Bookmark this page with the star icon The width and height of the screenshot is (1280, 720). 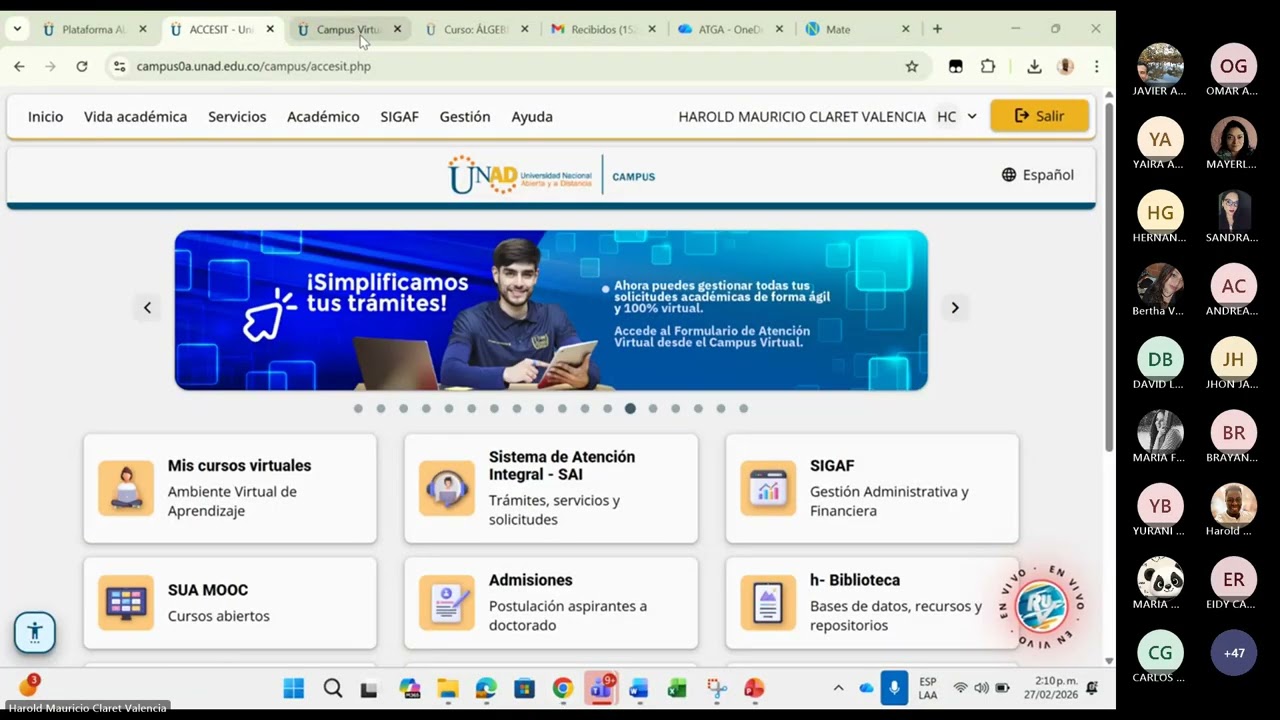(x=912, y=66)
